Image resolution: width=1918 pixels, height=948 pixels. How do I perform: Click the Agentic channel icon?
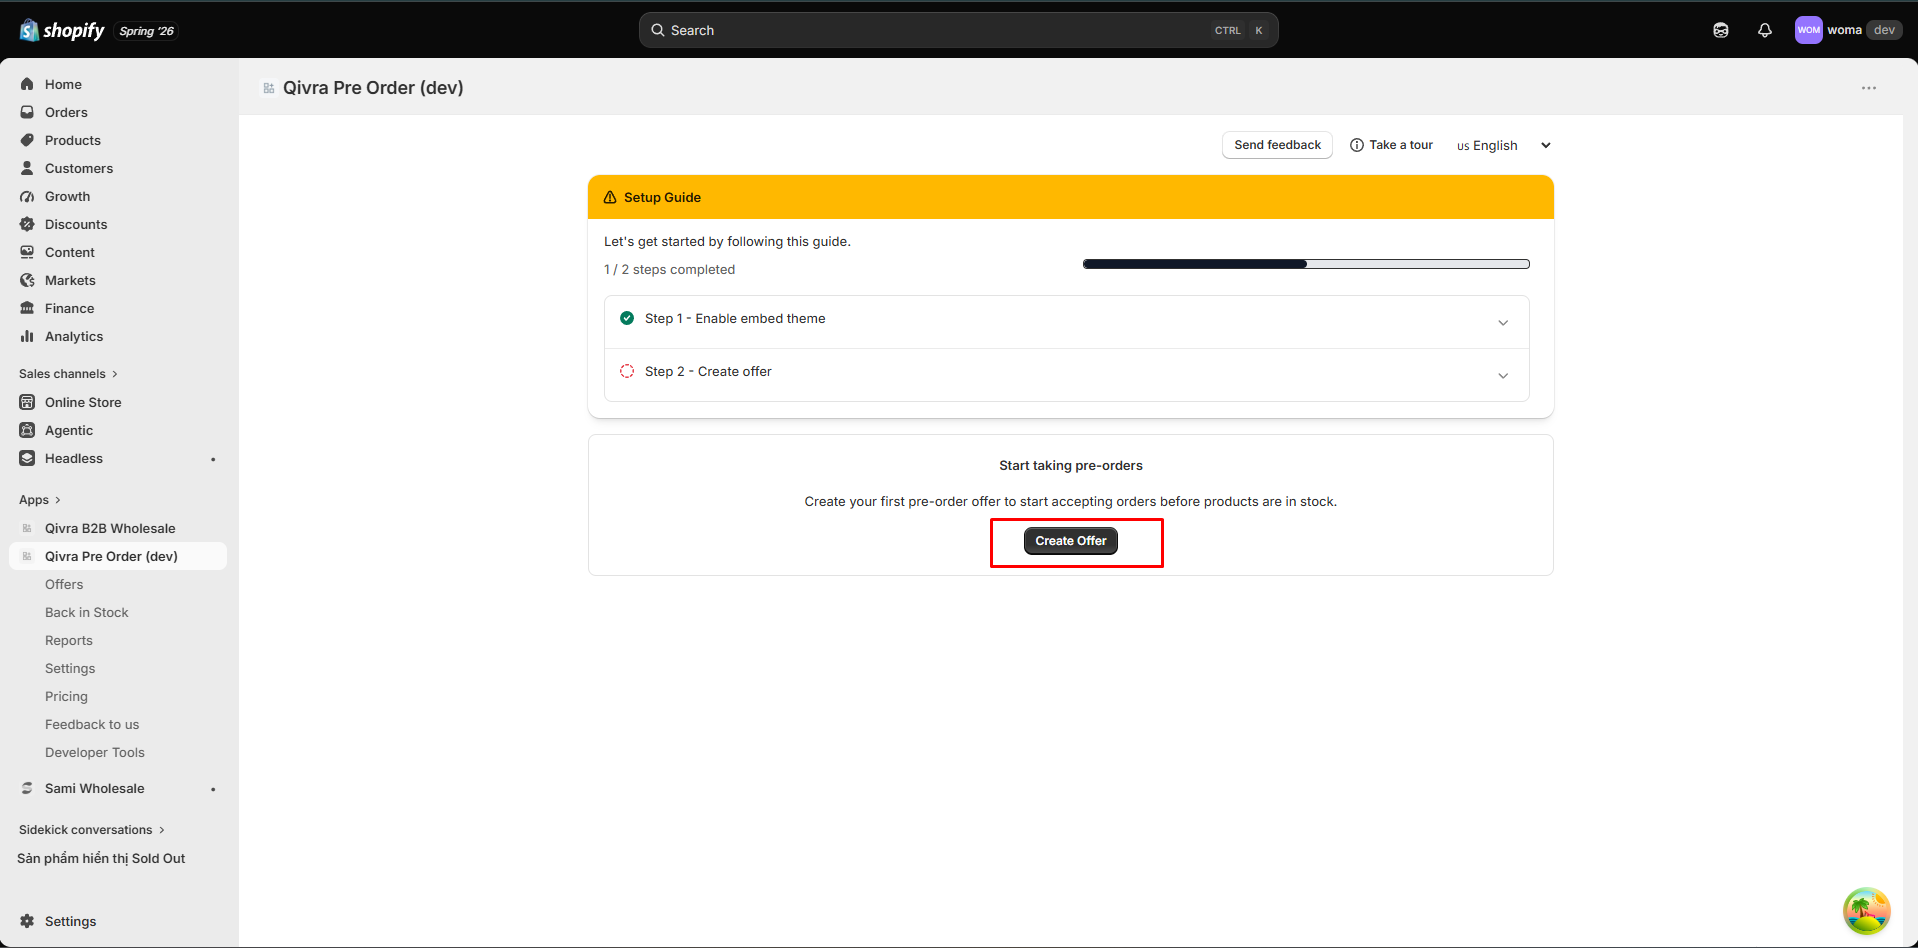click(27, 430)
